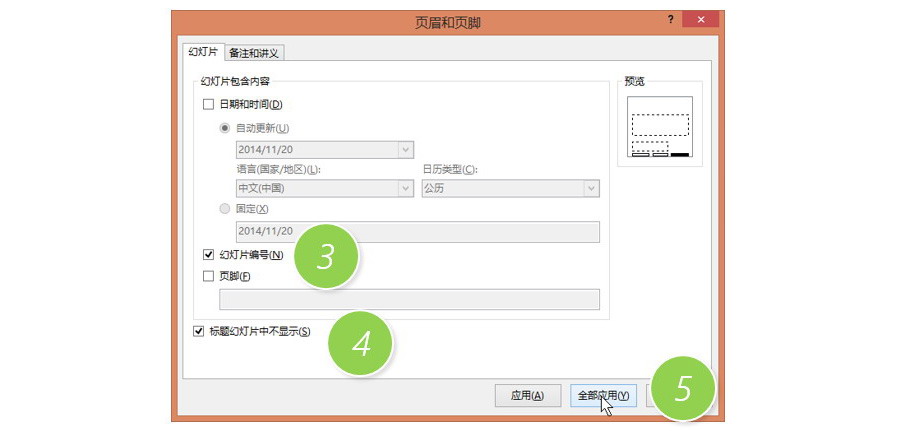This screenshot has width=900, height=431.
Task: Click the footer text input field
Action: (409, 300)
